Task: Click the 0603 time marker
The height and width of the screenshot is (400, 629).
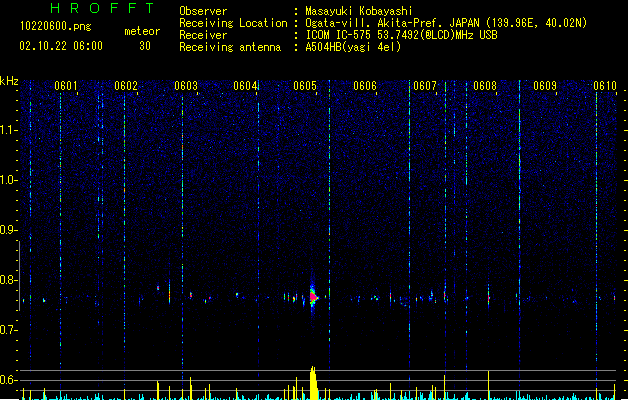Action: pyautogui.click(x=186, y=86)
